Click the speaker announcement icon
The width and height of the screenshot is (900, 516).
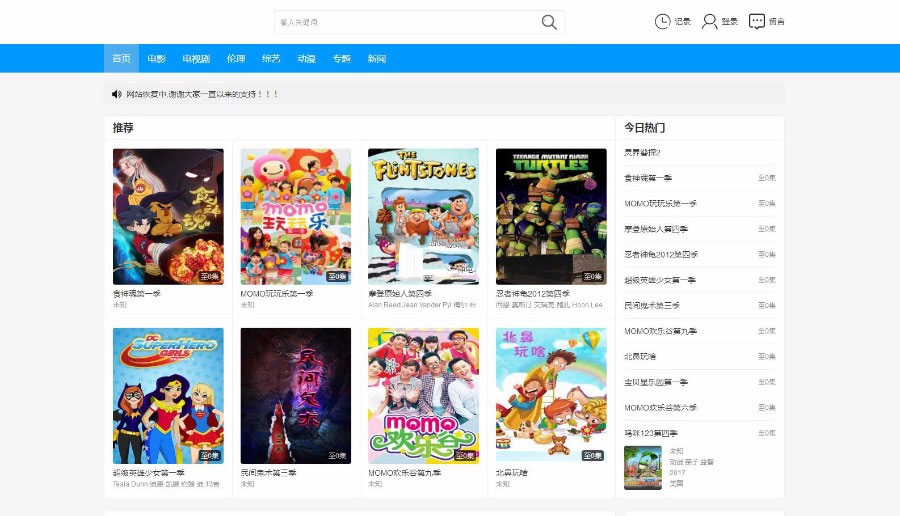pos(117,94)
